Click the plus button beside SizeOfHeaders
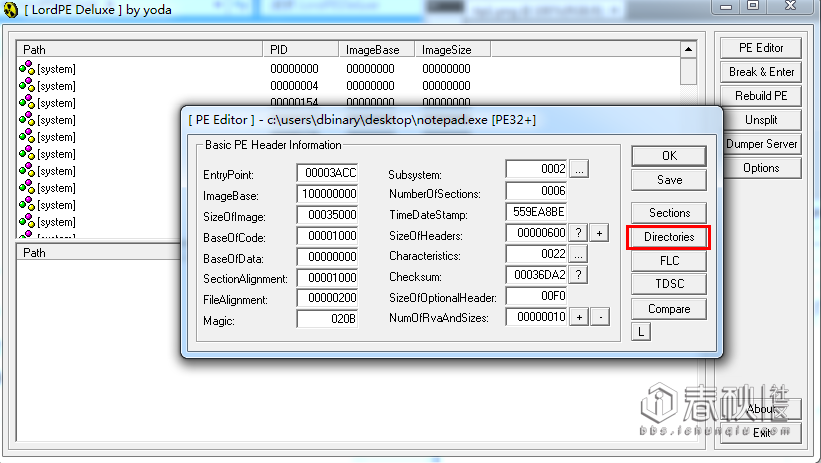This screenshot has height=463, width=821. 600,233
